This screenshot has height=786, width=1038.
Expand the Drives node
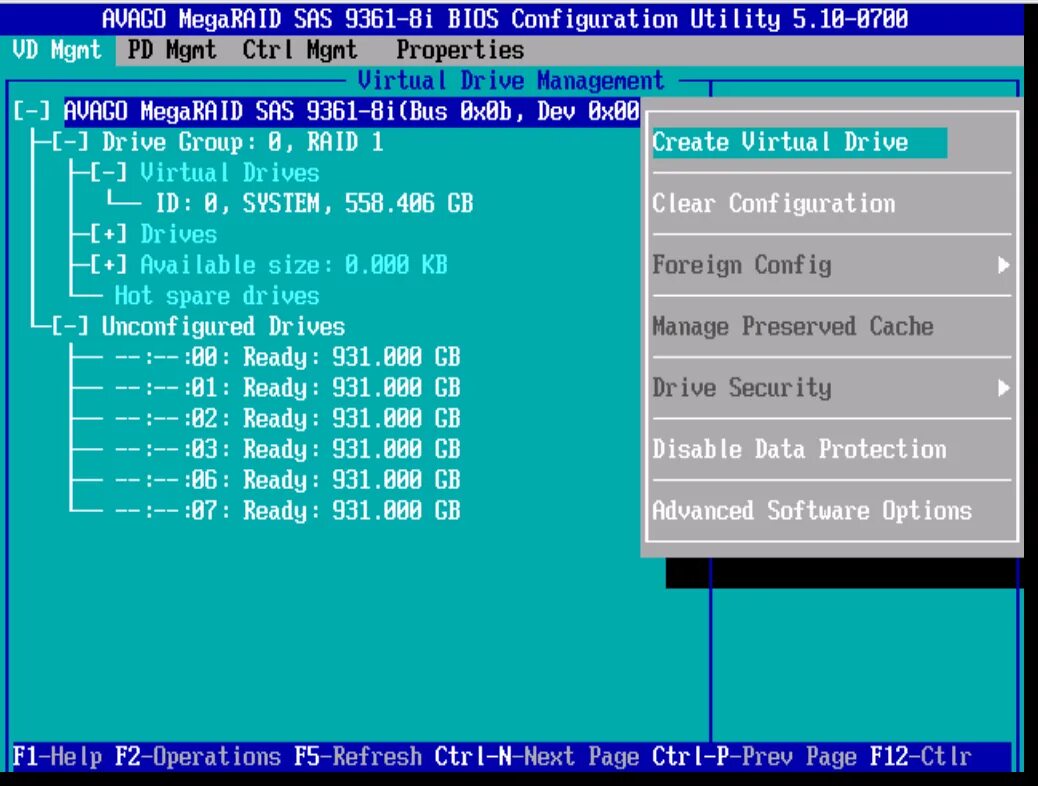(109, 234)
